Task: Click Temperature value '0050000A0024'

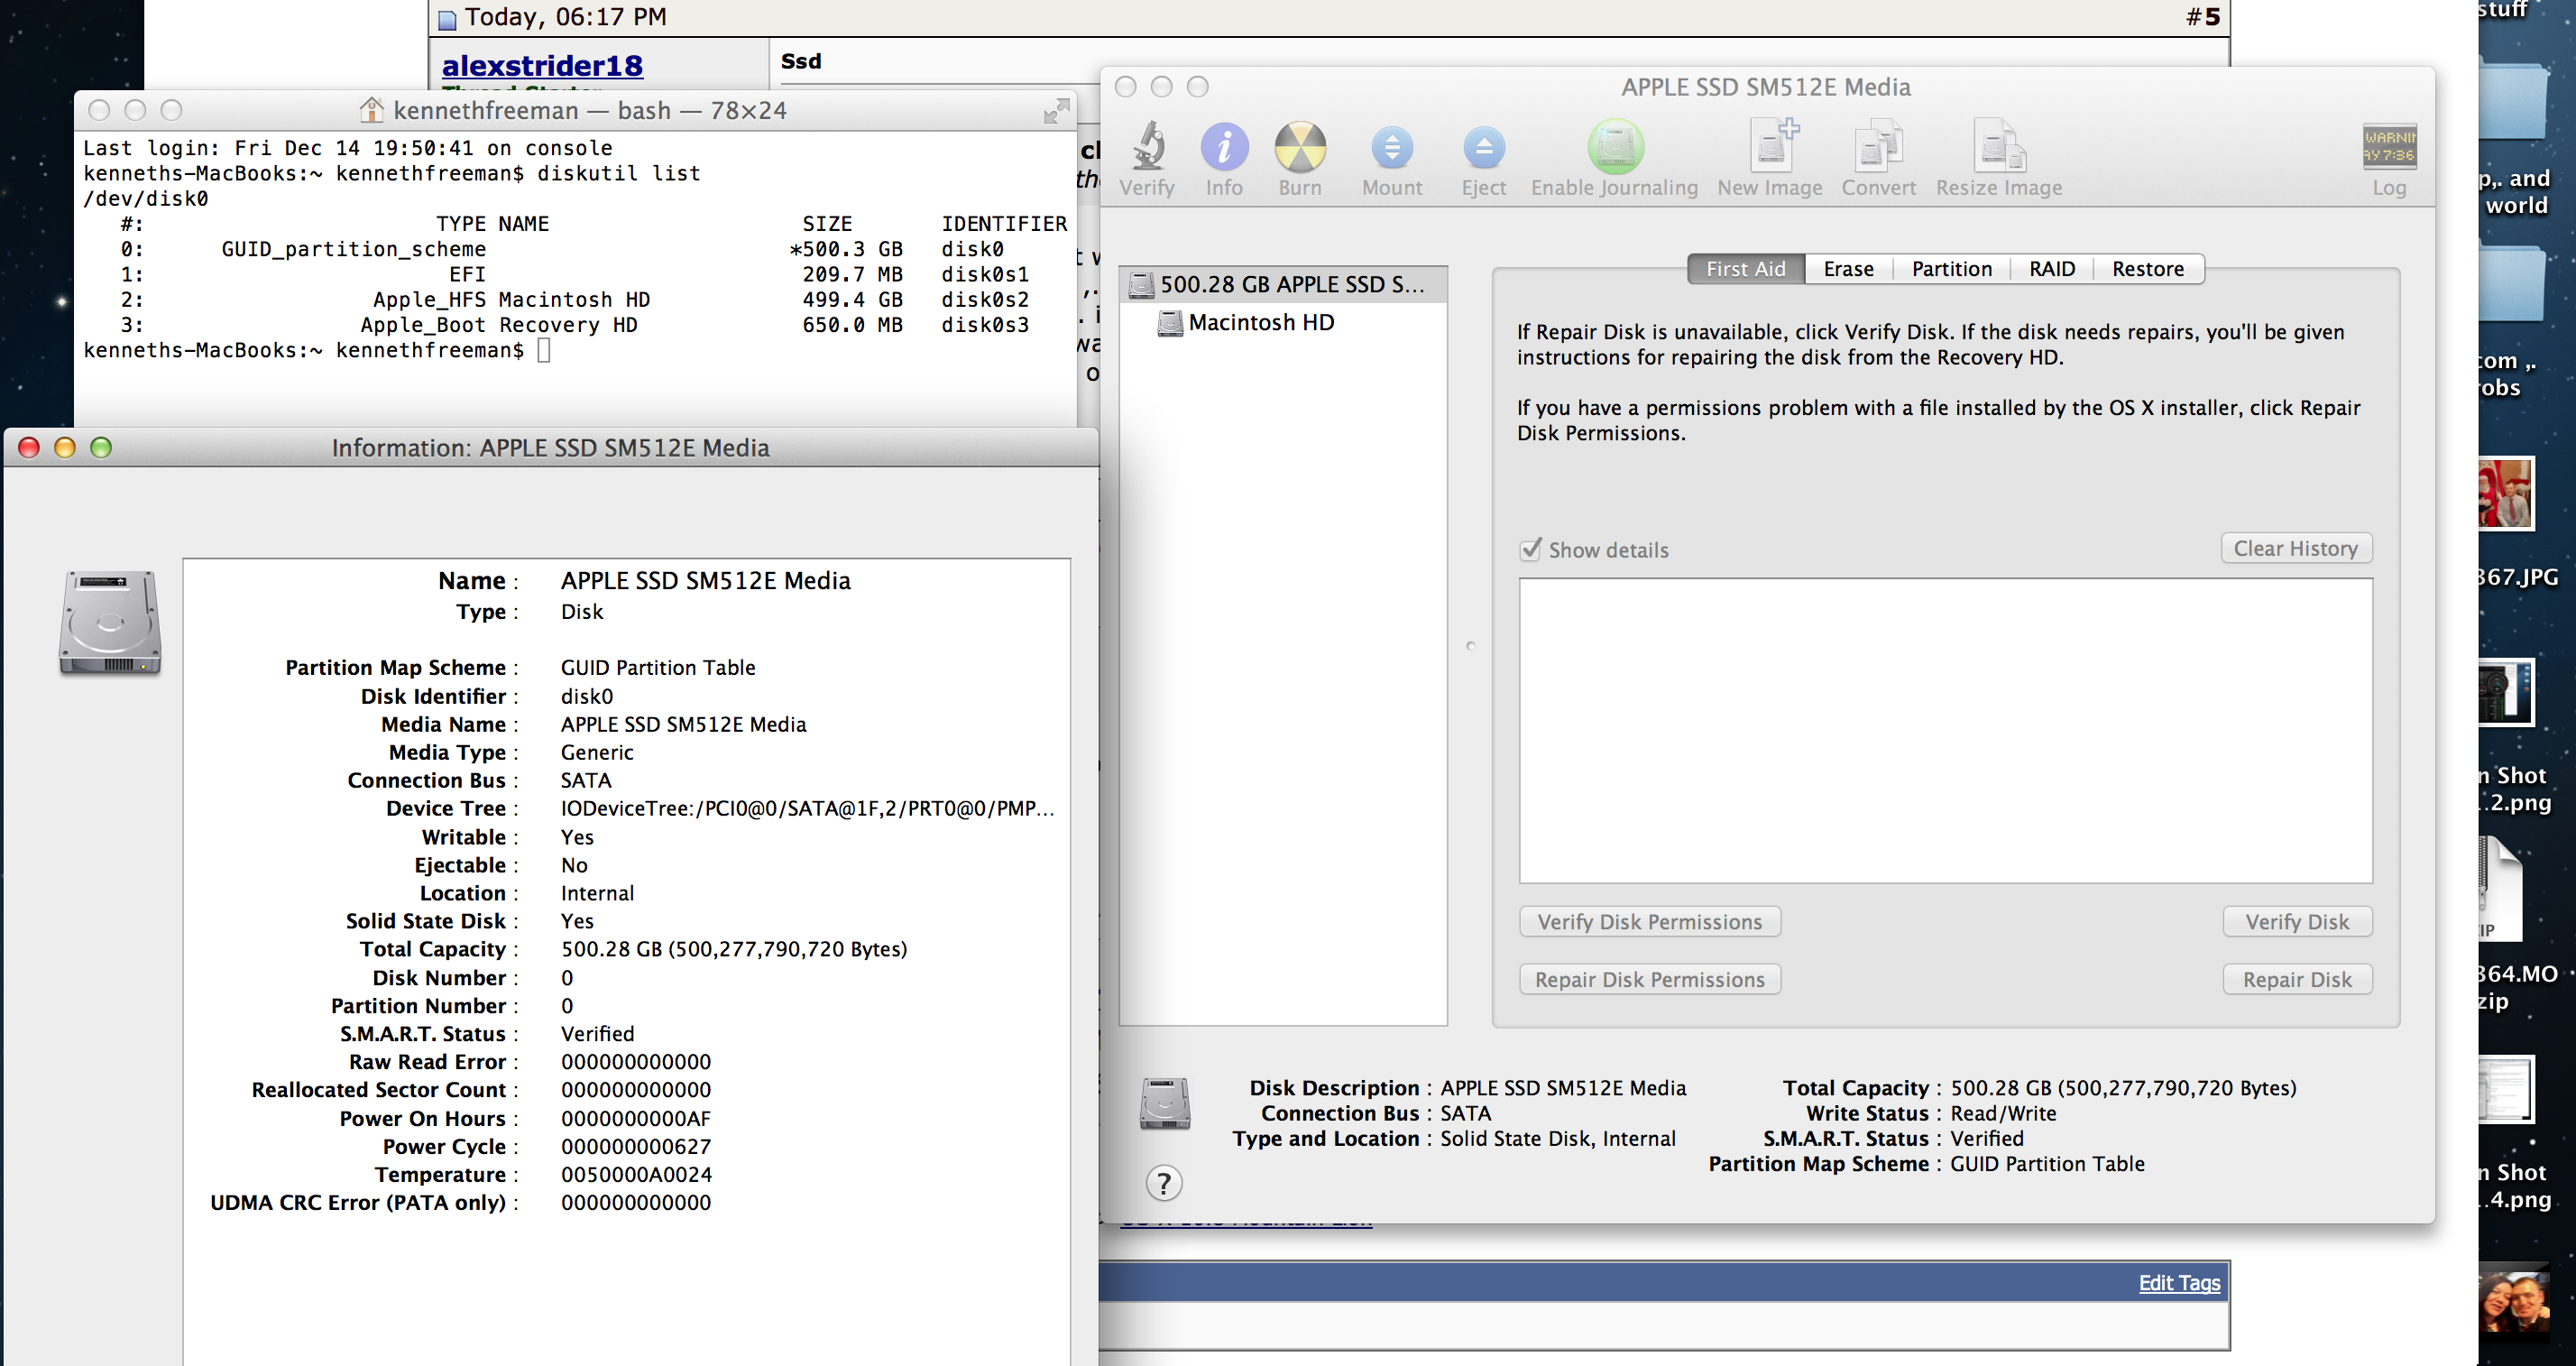Action: (x=636, y=1174)
